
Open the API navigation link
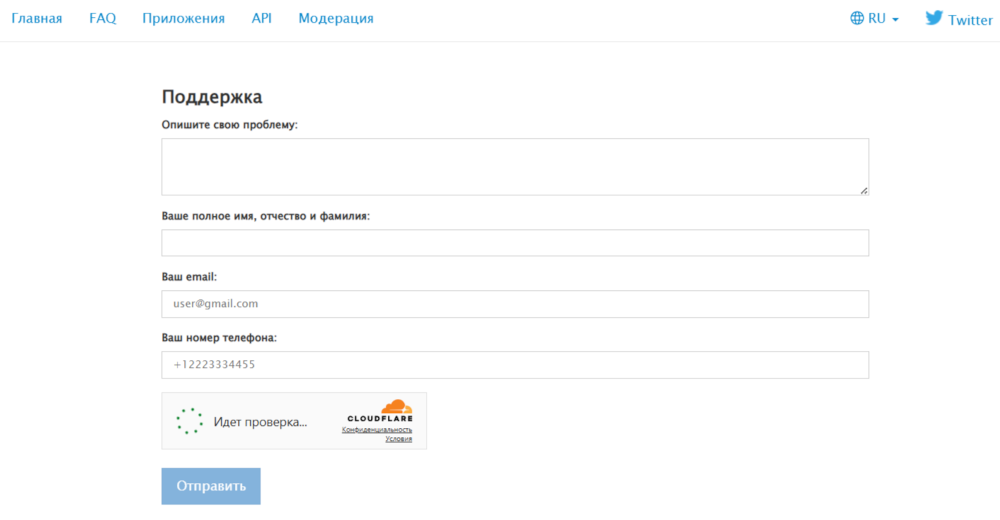click(261, 19)
